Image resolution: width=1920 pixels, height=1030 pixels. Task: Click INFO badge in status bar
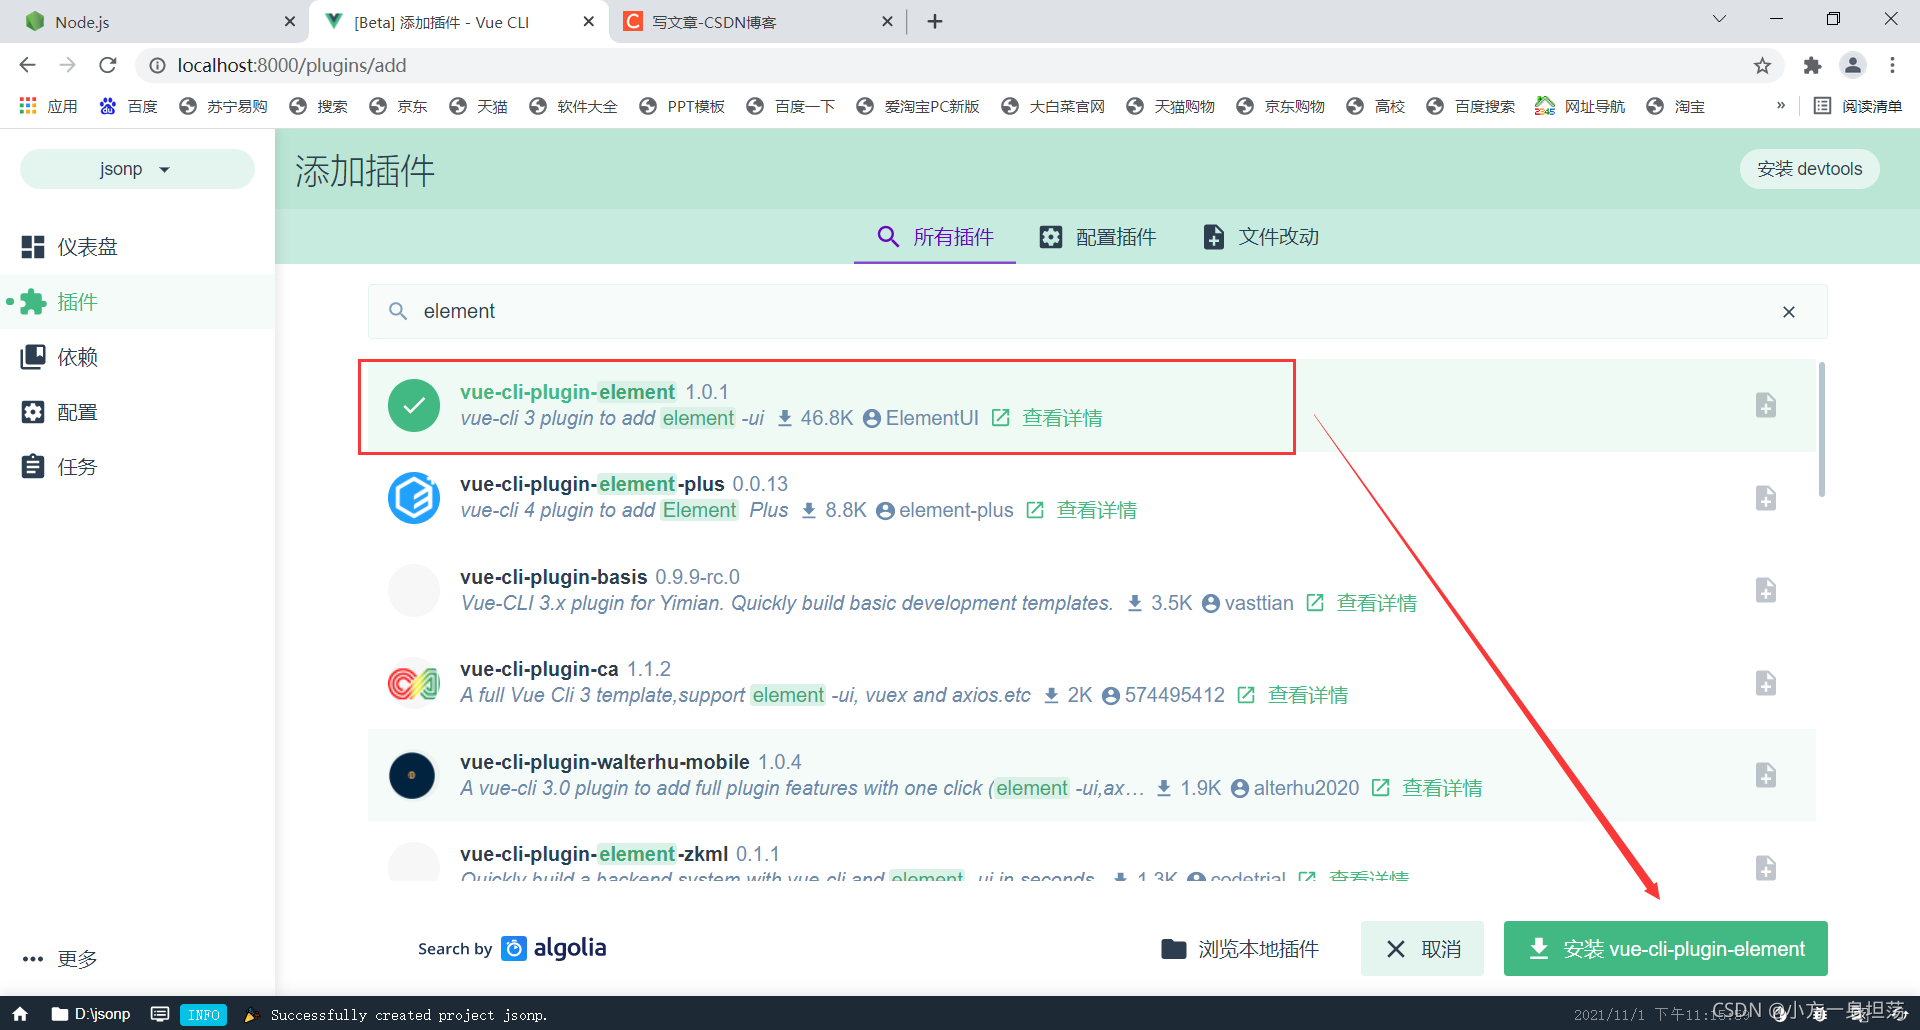coord(204,1015)
